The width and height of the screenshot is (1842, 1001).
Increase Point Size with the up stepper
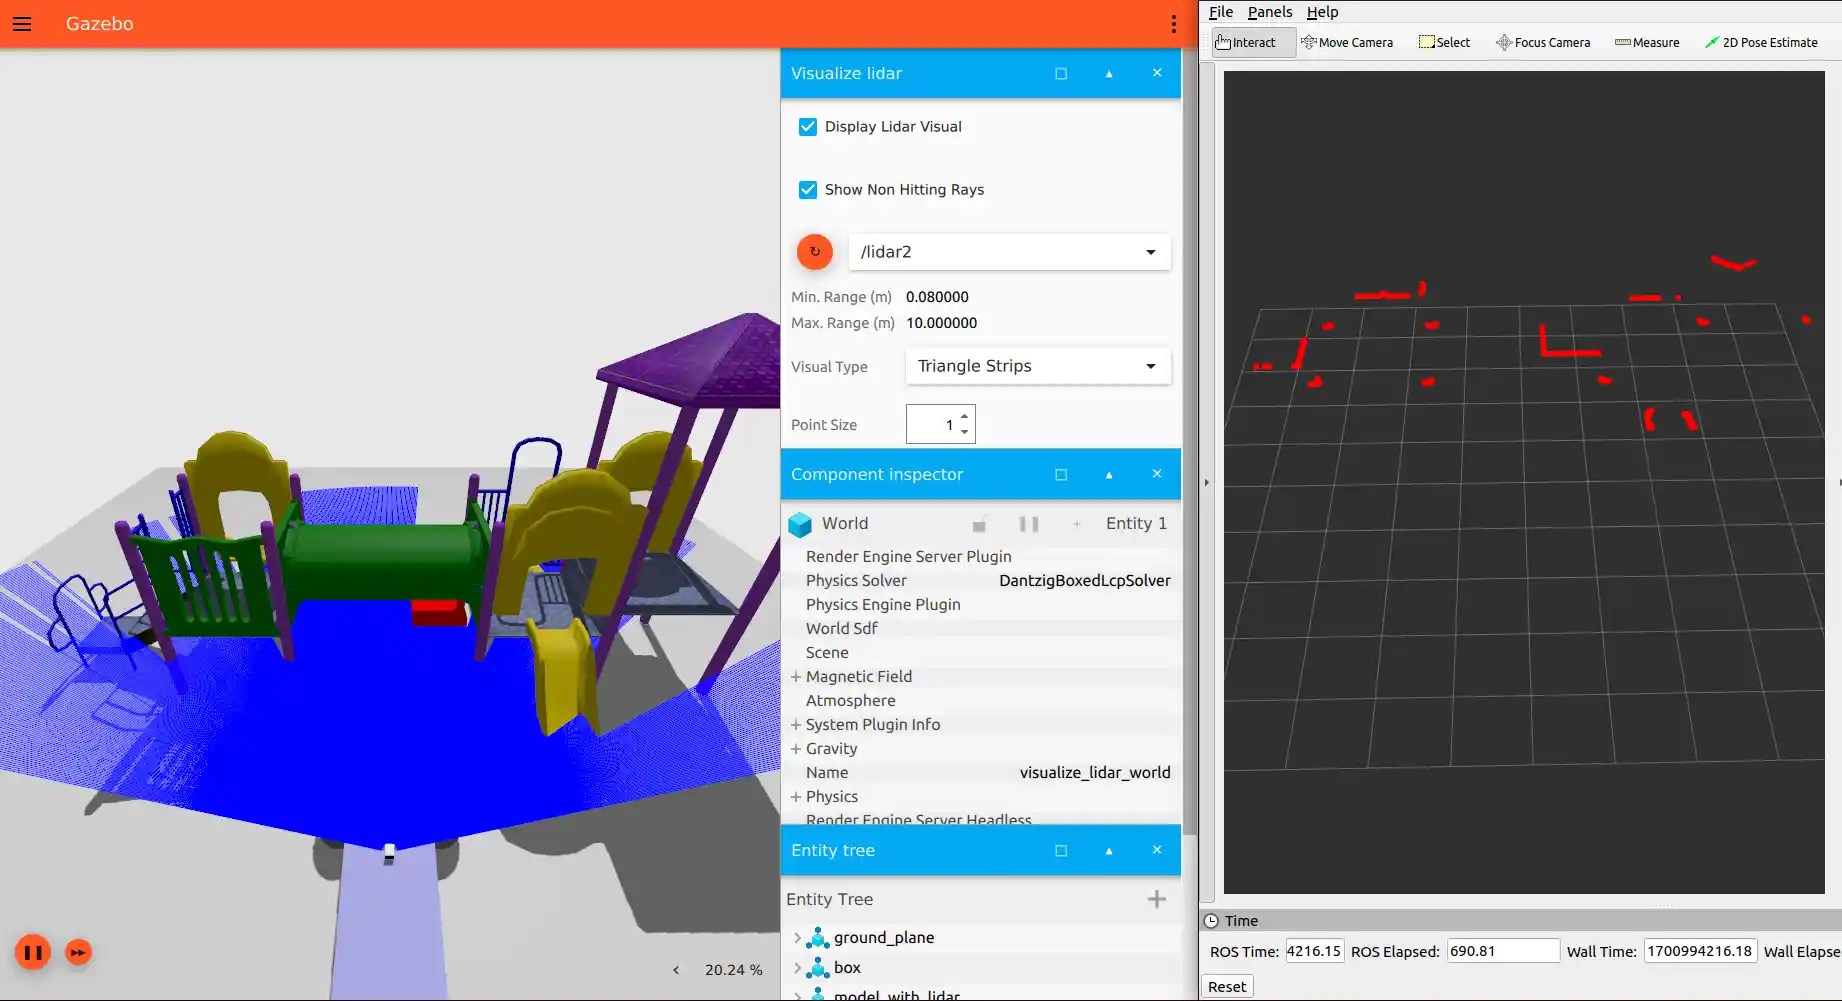point(963,416)
